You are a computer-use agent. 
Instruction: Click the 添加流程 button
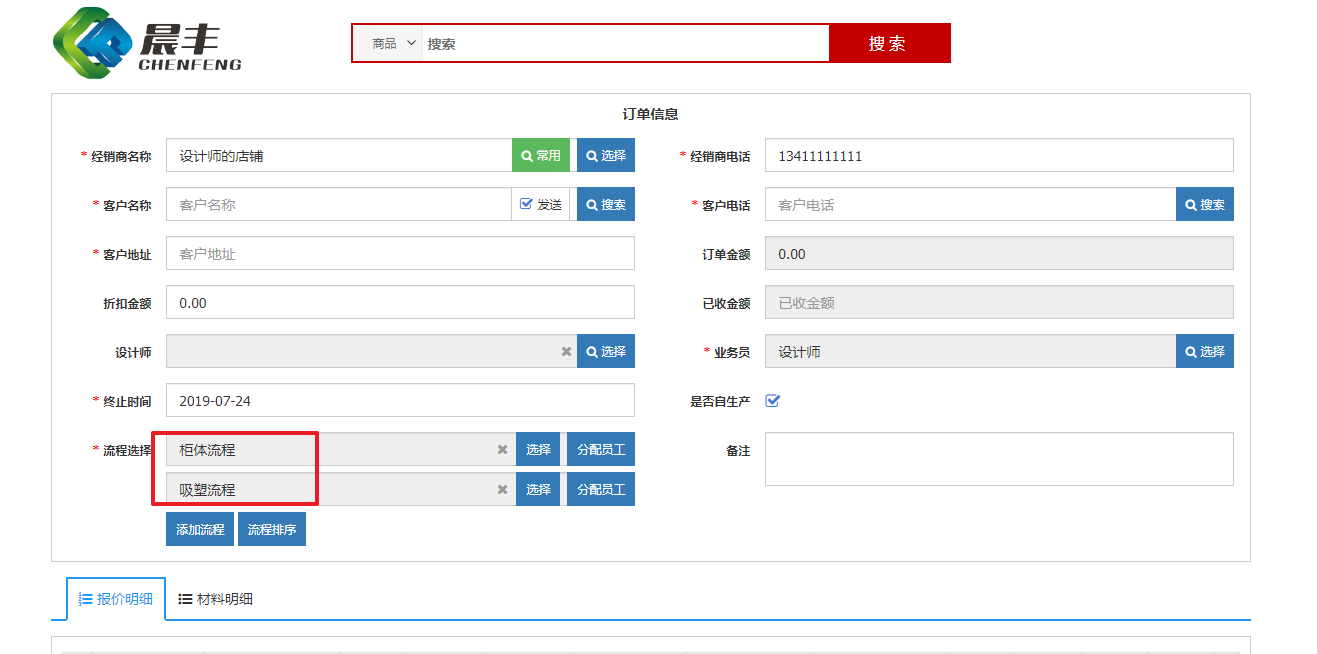(x=200, y=530)
